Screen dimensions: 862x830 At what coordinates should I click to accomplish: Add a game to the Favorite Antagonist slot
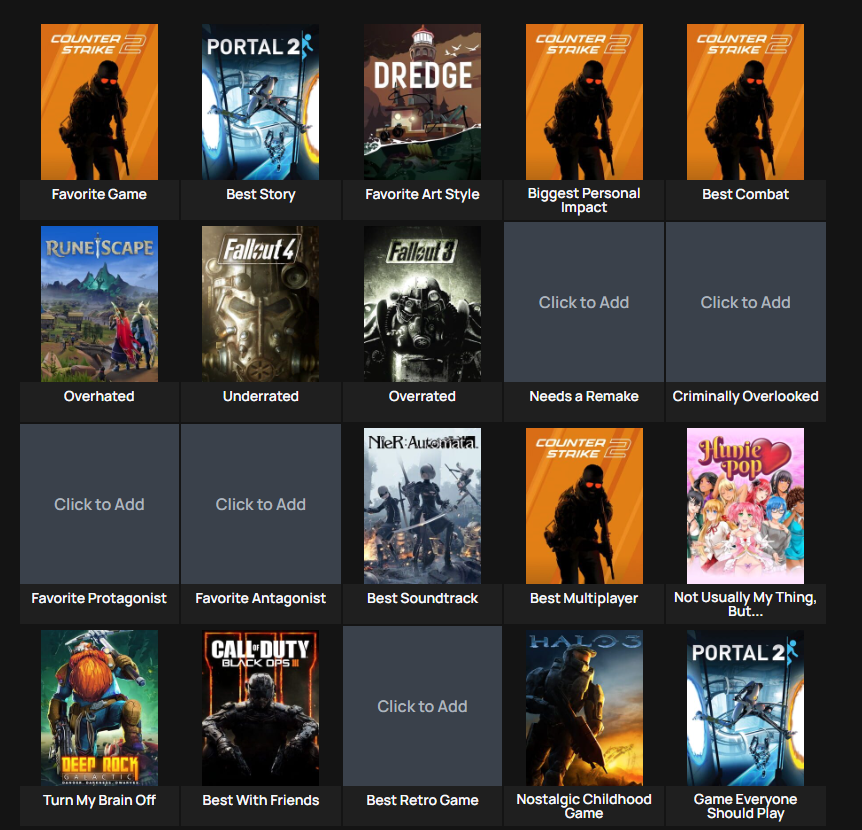coord(261,504)
